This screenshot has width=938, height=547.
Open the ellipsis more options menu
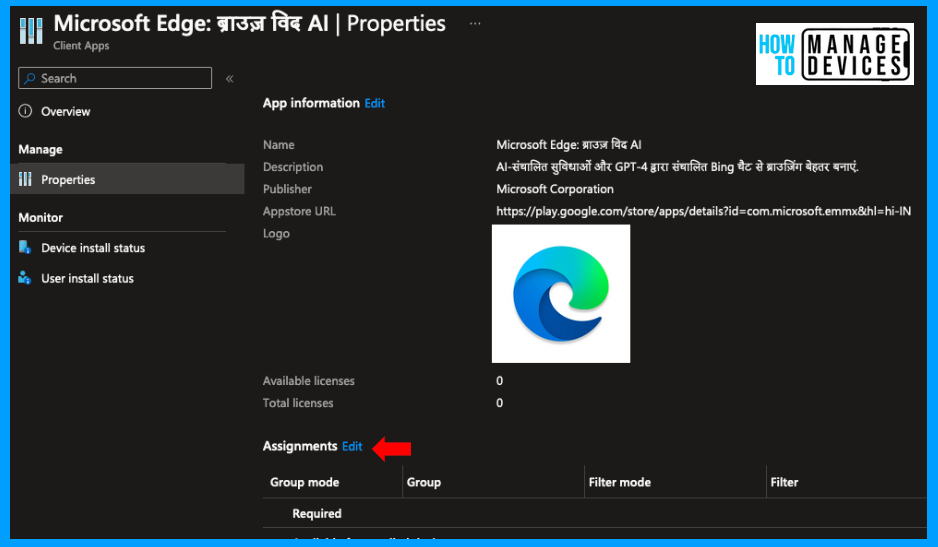[475, 24]
